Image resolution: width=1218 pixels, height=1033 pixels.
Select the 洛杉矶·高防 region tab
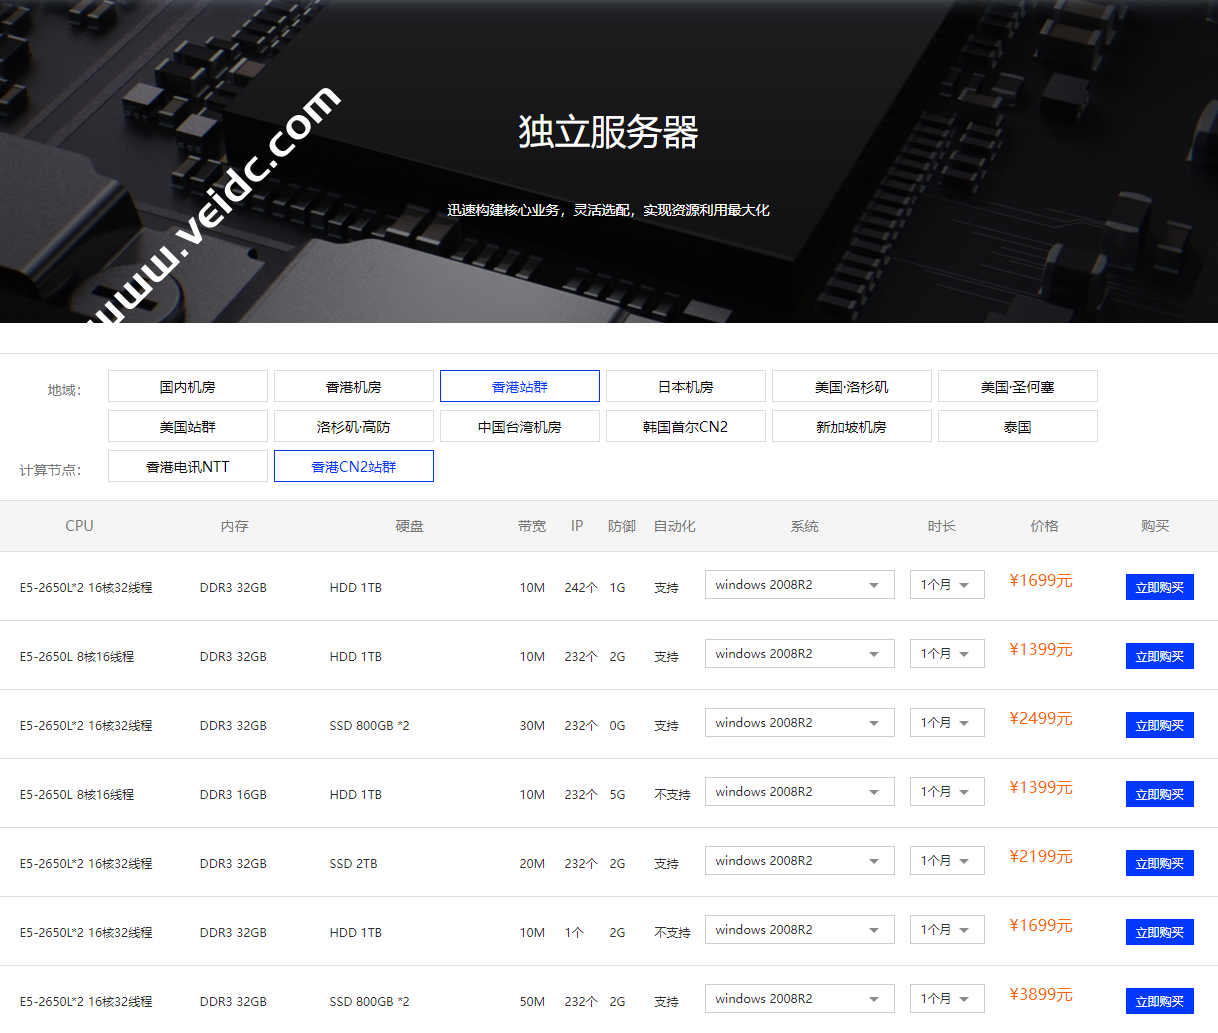click(x=353, y=426)
